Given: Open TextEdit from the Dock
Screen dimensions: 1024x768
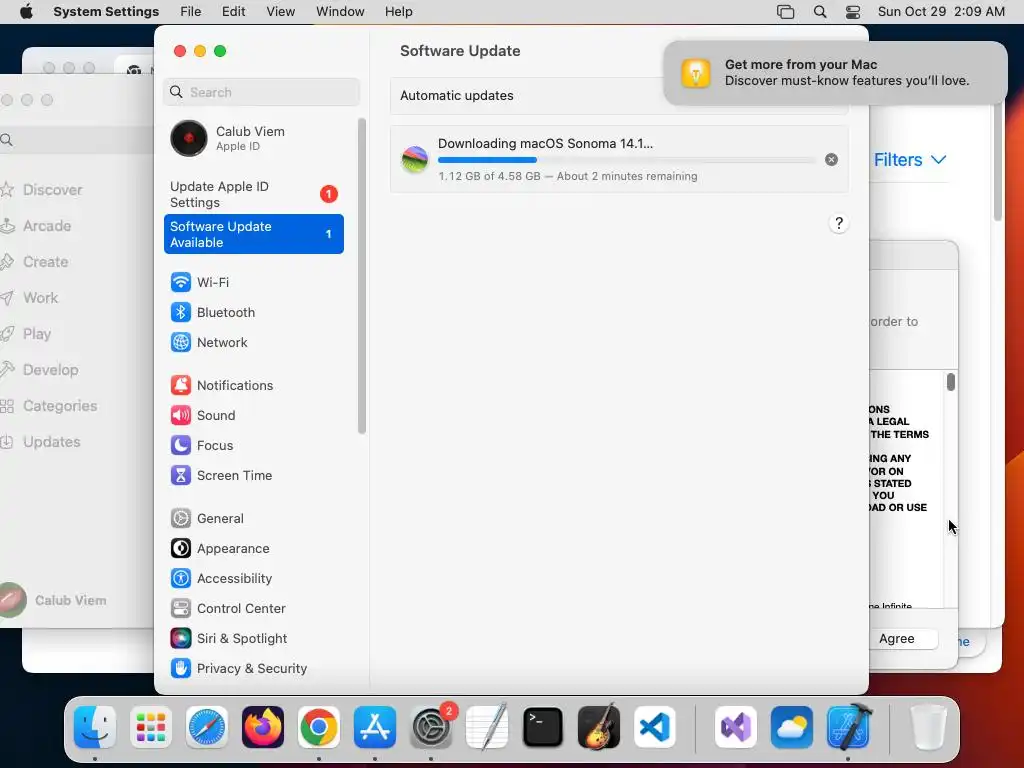Looking at the screenshot, I should point(487,727).
